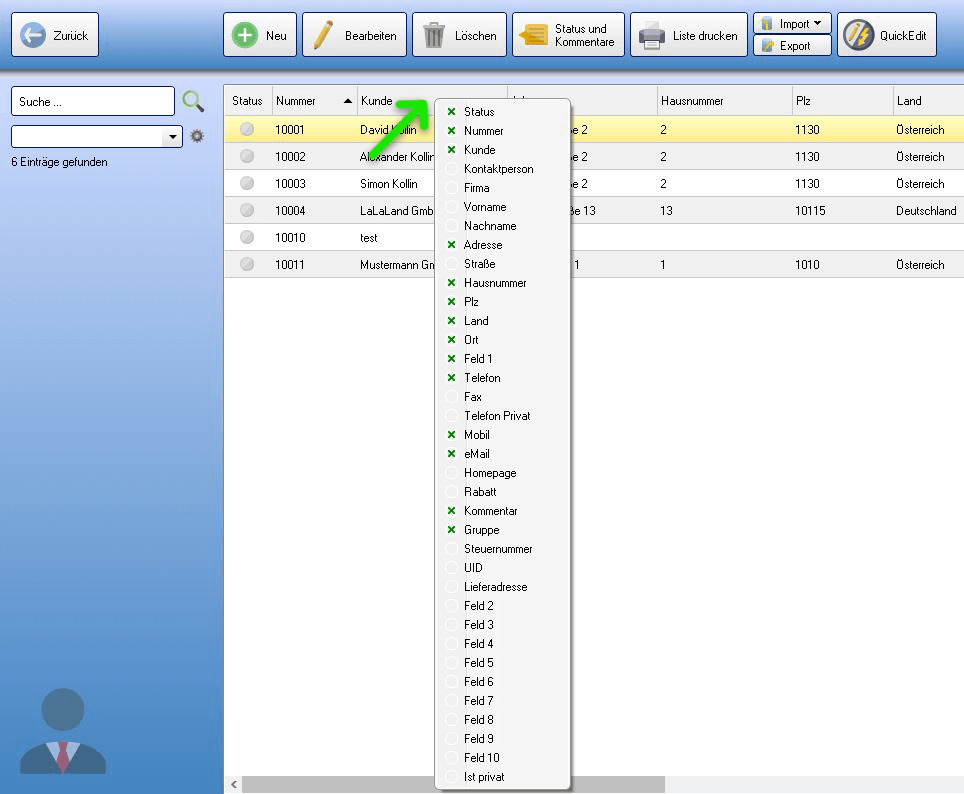Click the Suche search input field
The image size is (964, 794).
[x=92, y=101]
